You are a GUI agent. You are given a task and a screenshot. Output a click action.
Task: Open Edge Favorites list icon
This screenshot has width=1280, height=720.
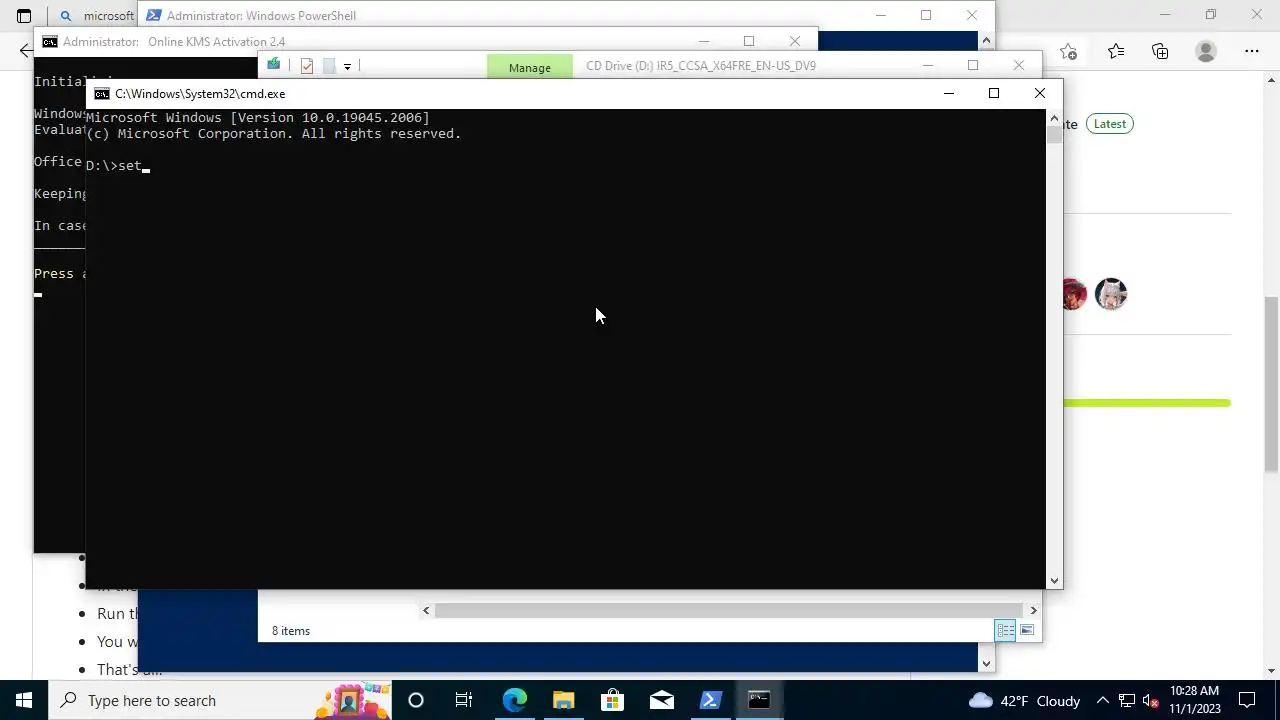(1116, 52)
